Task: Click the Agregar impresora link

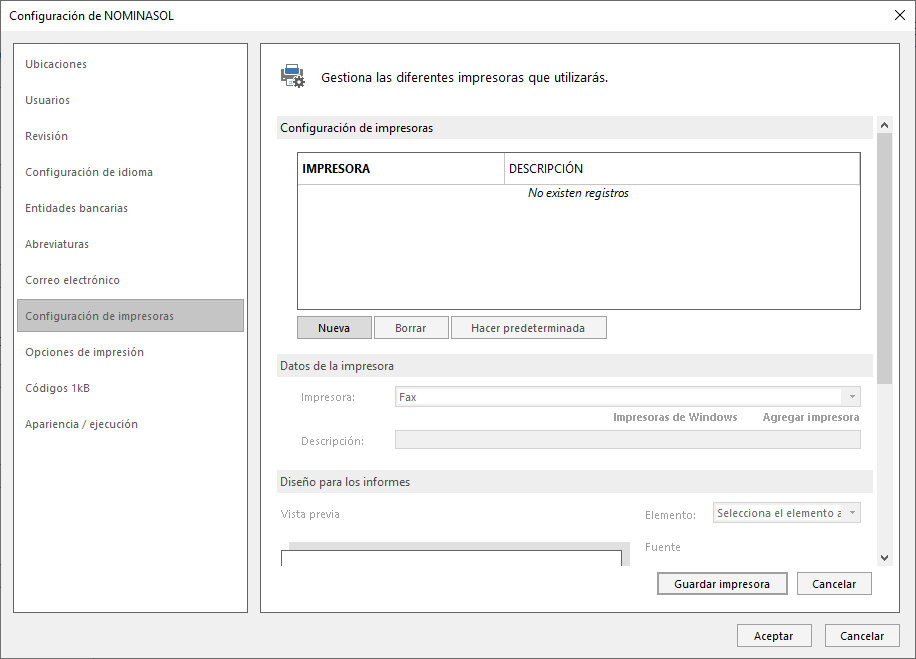Action: [810, 417]
